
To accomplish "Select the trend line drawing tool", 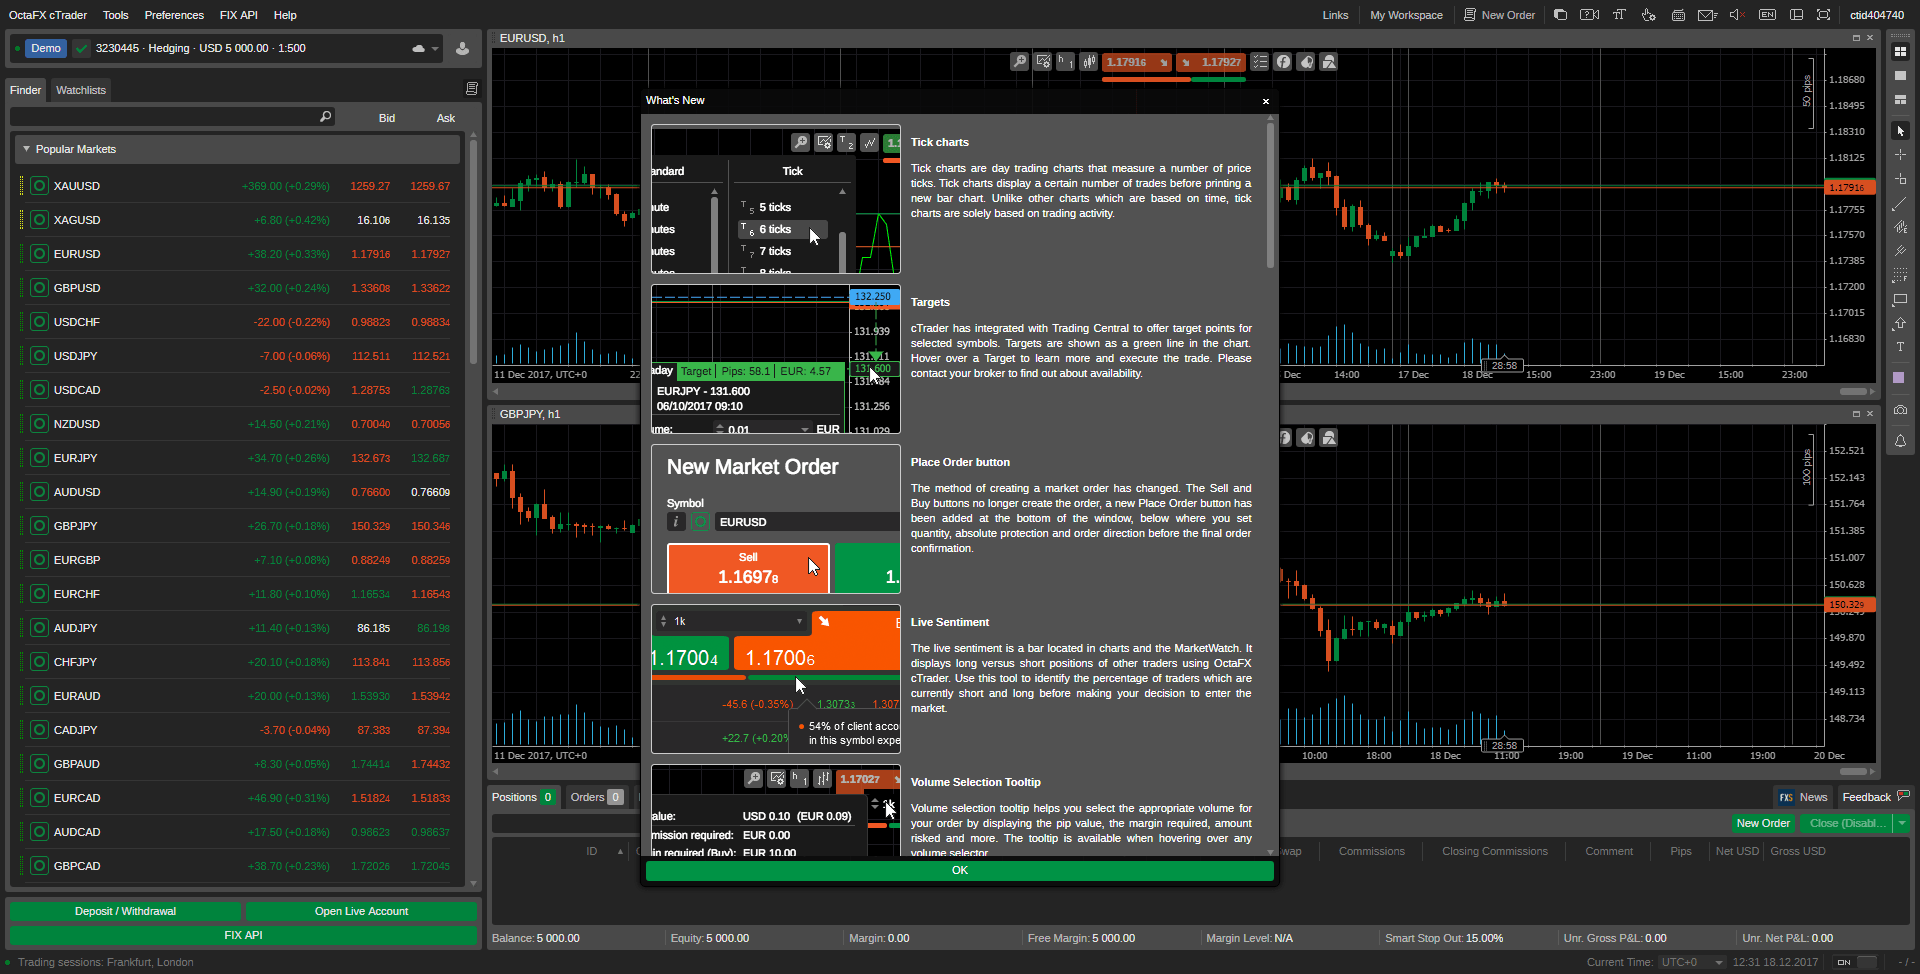I will tap(1900, 203).
